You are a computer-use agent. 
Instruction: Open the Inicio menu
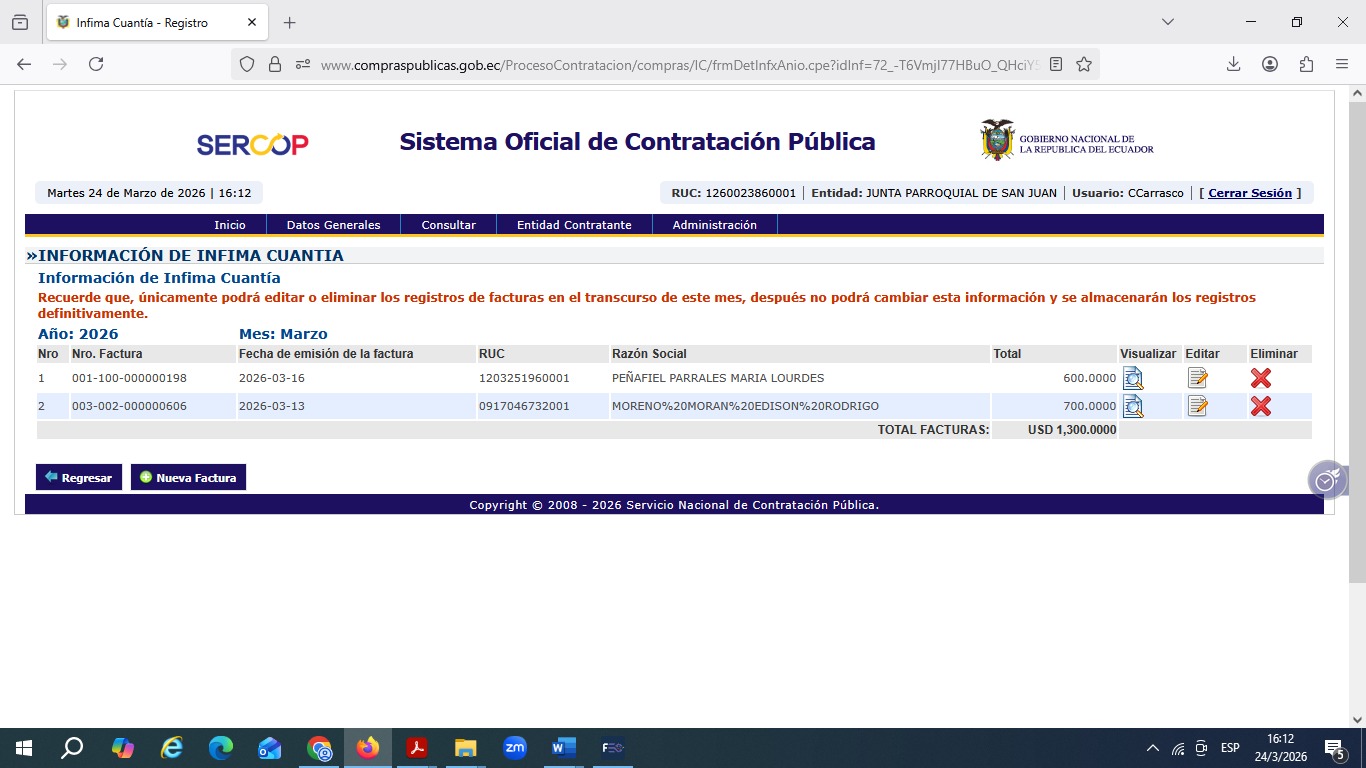click(x=229, y=225)
